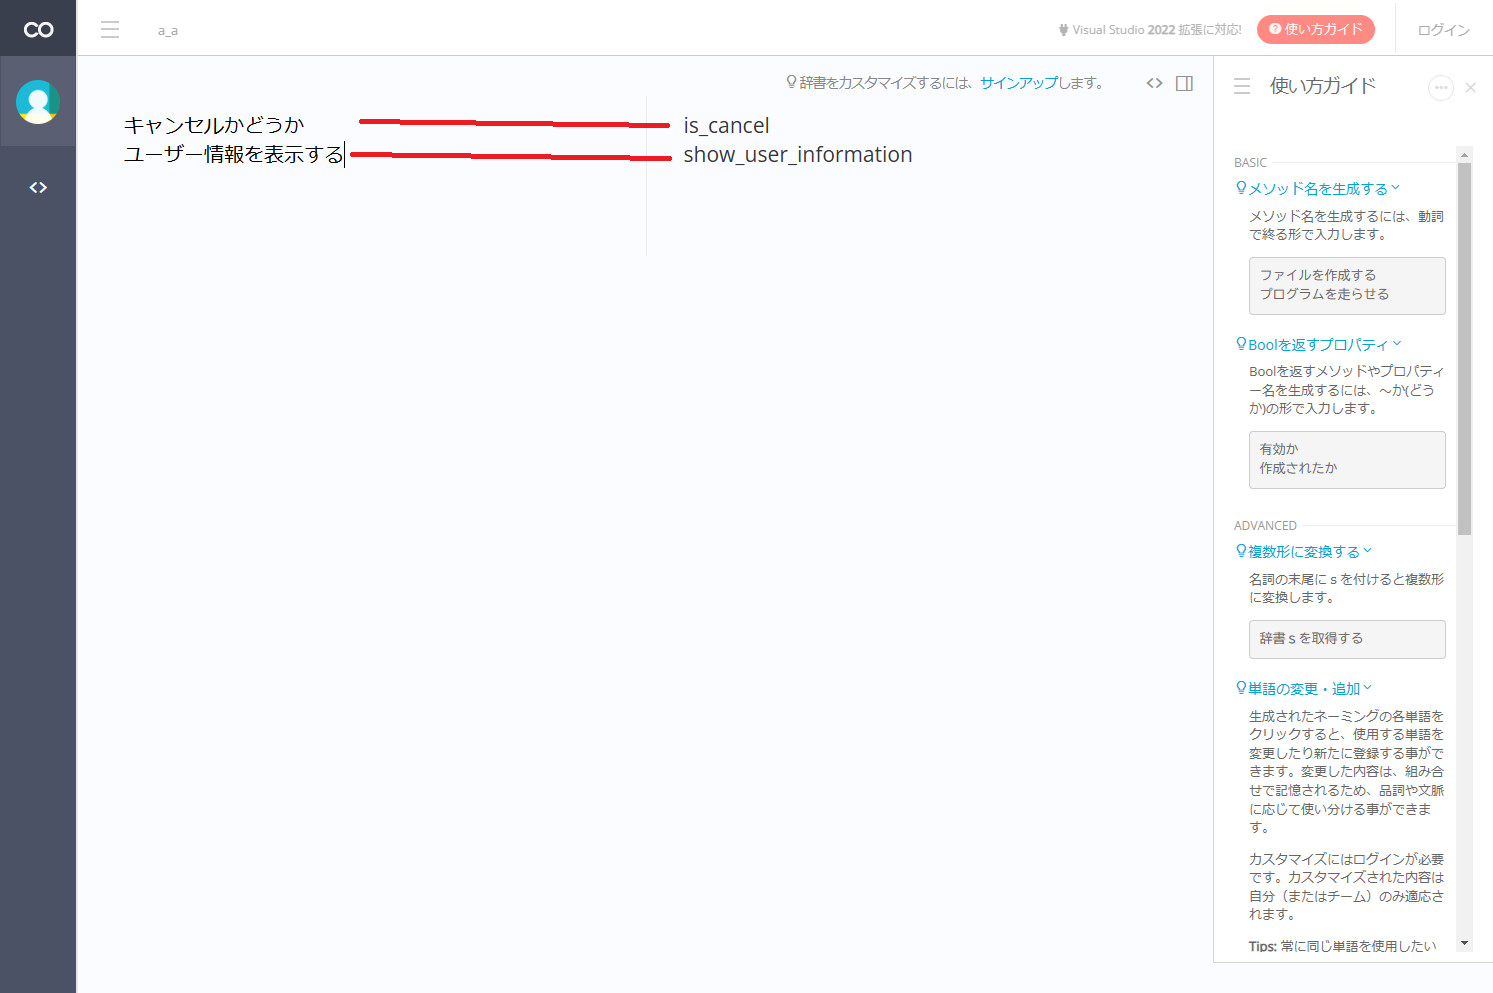Click Visual Studio 2022 extension notice
Screen dimensions: 1493x993
coord(1150,30)
